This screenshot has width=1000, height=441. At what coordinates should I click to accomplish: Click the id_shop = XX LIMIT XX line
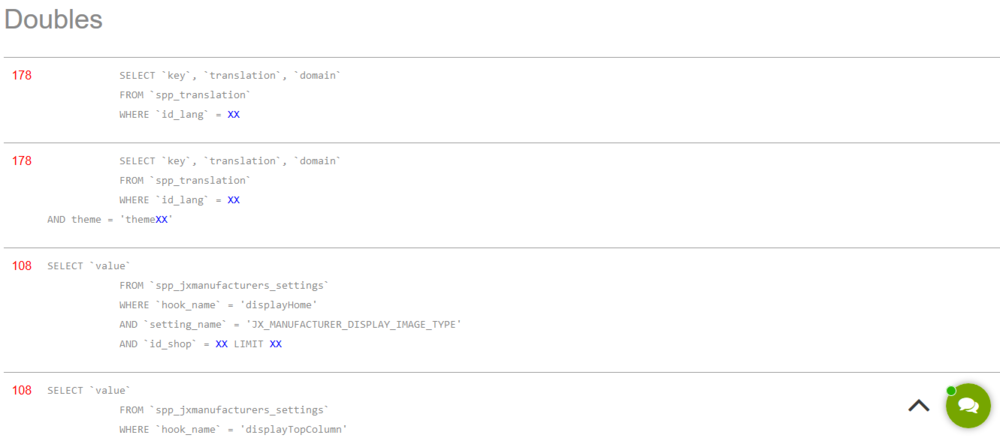coord(200,344)
